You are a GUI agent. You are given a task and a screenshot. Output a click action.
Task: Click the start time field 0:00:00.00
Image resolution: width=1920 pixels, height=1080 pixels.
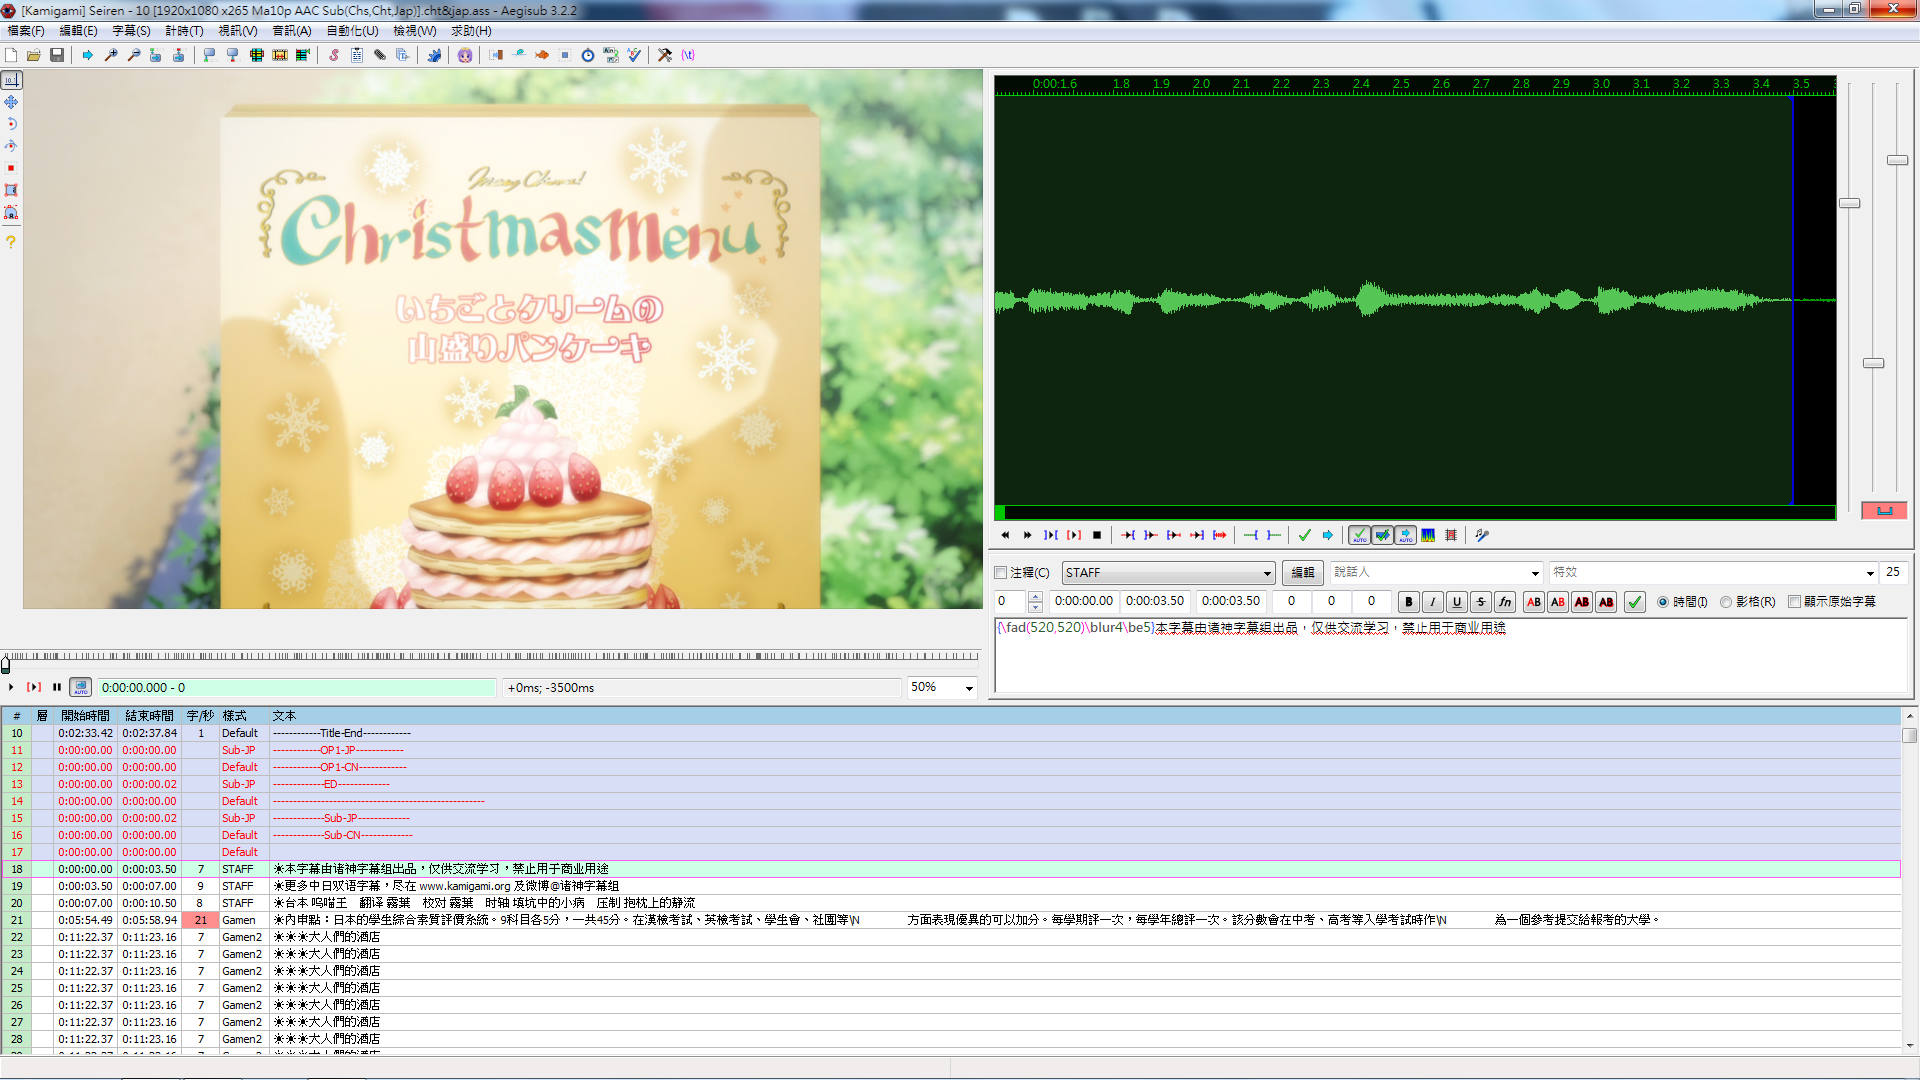click(1083, 602)
